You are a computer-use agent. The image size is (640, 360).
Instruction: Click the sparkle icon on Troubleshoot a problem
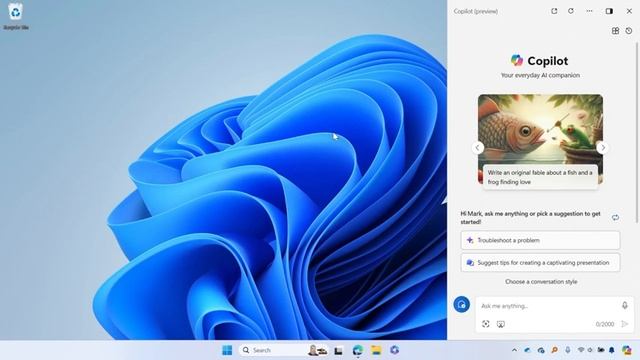click(x=470, y=240)
